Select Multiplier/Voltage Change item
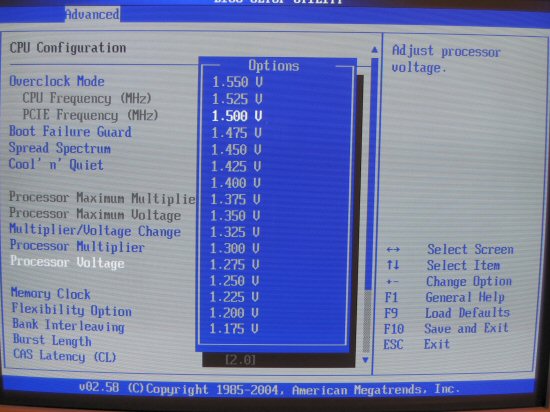Viewport: 550px width, 412px height. pos(95,231)
